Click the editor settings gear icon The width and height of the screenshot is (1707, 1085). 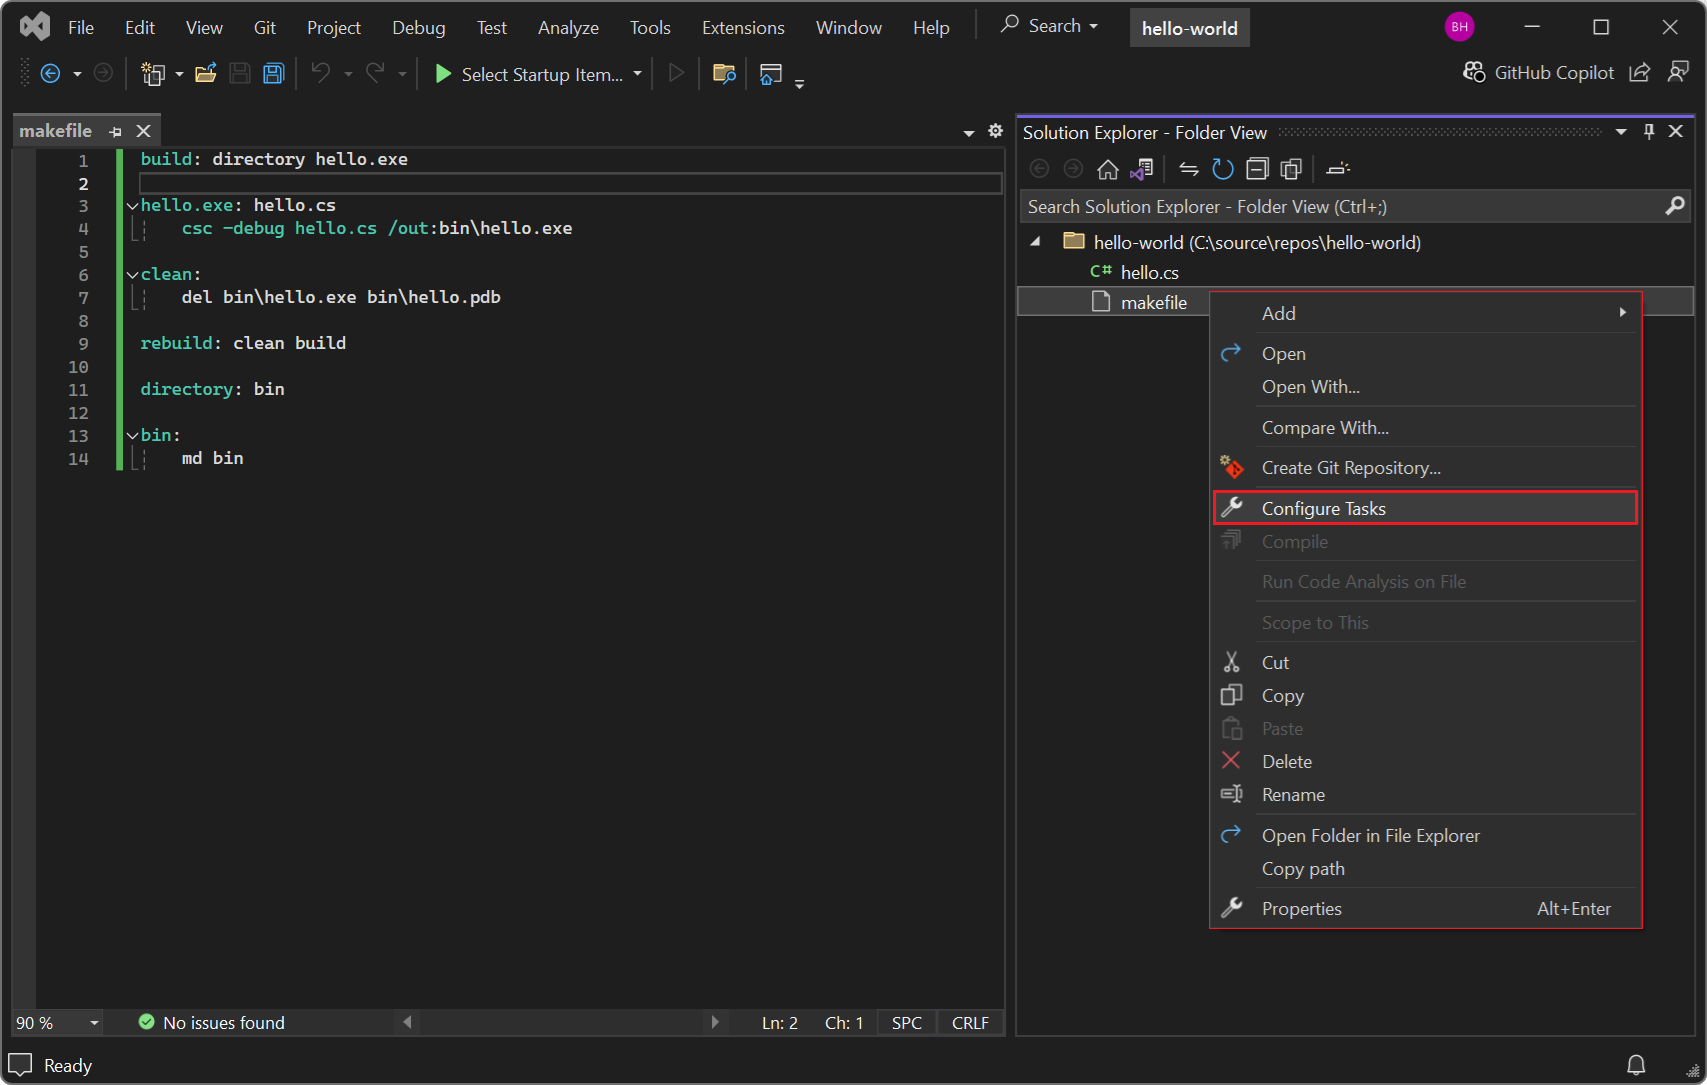[x=995, y=131]
